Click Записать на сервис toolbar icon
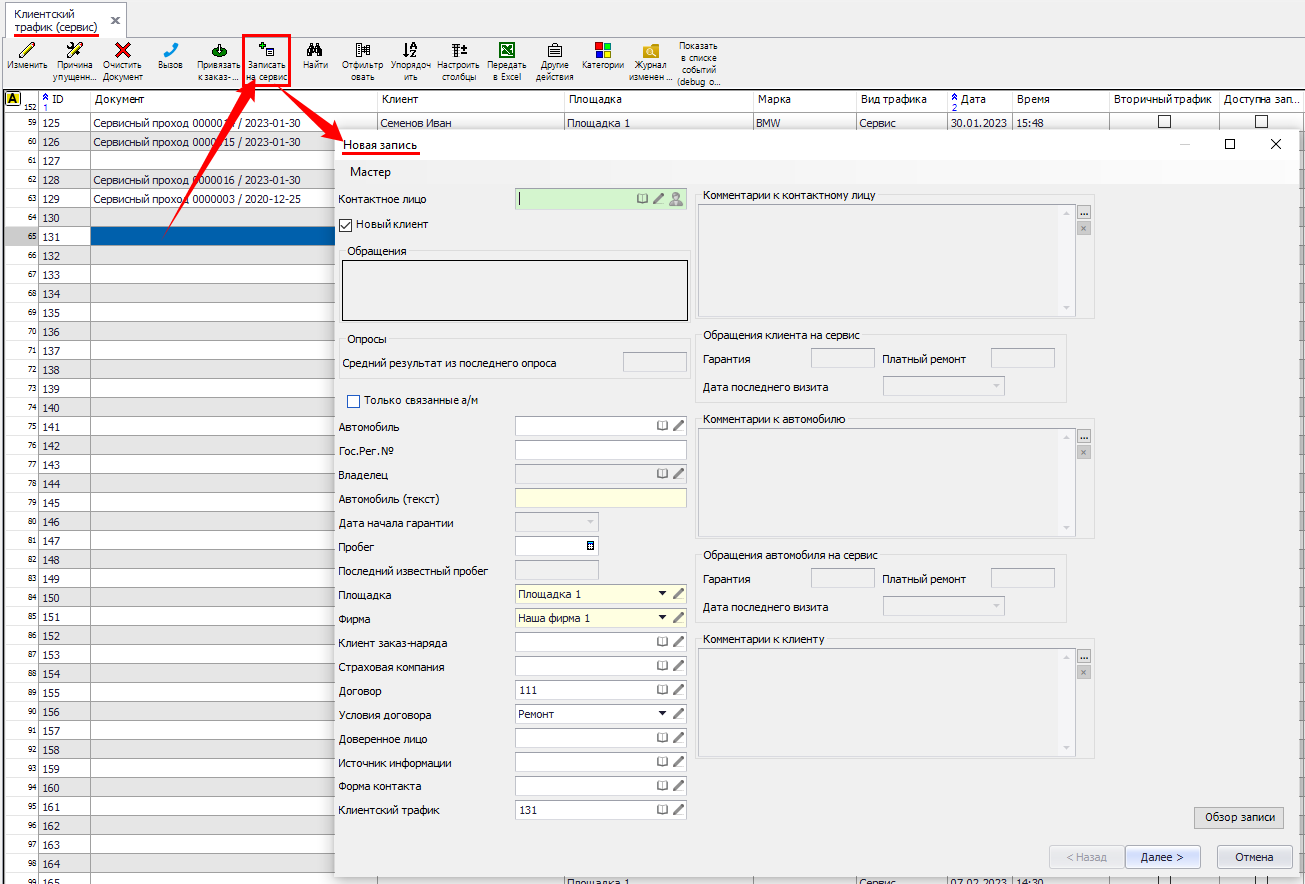The image size is (1305, 884). pyautogui.click(x=267, y=51)
